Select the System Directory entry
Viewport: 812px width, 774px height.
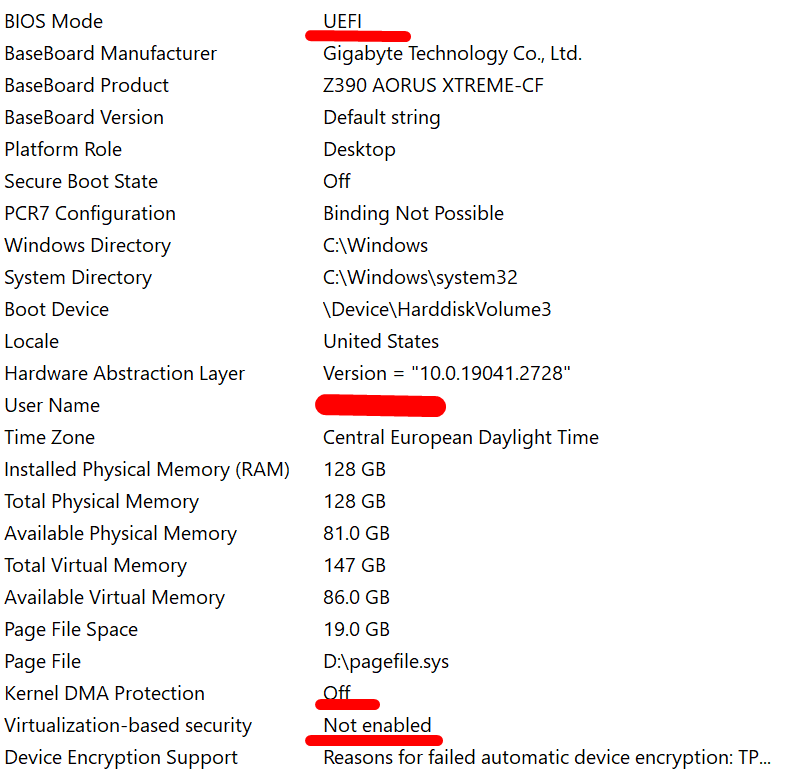(78, 277)
